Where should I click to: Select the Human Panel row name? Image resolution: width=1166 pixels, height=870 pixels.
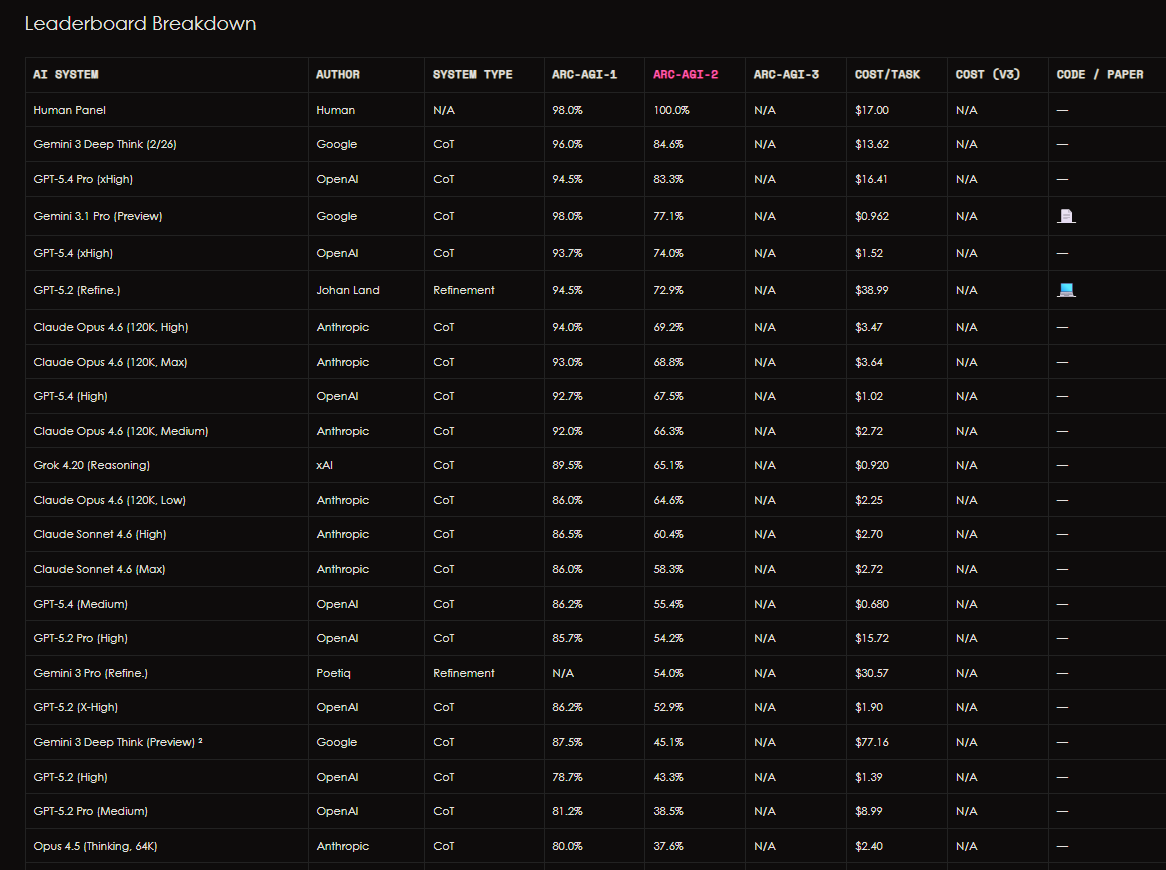[69, 110]
